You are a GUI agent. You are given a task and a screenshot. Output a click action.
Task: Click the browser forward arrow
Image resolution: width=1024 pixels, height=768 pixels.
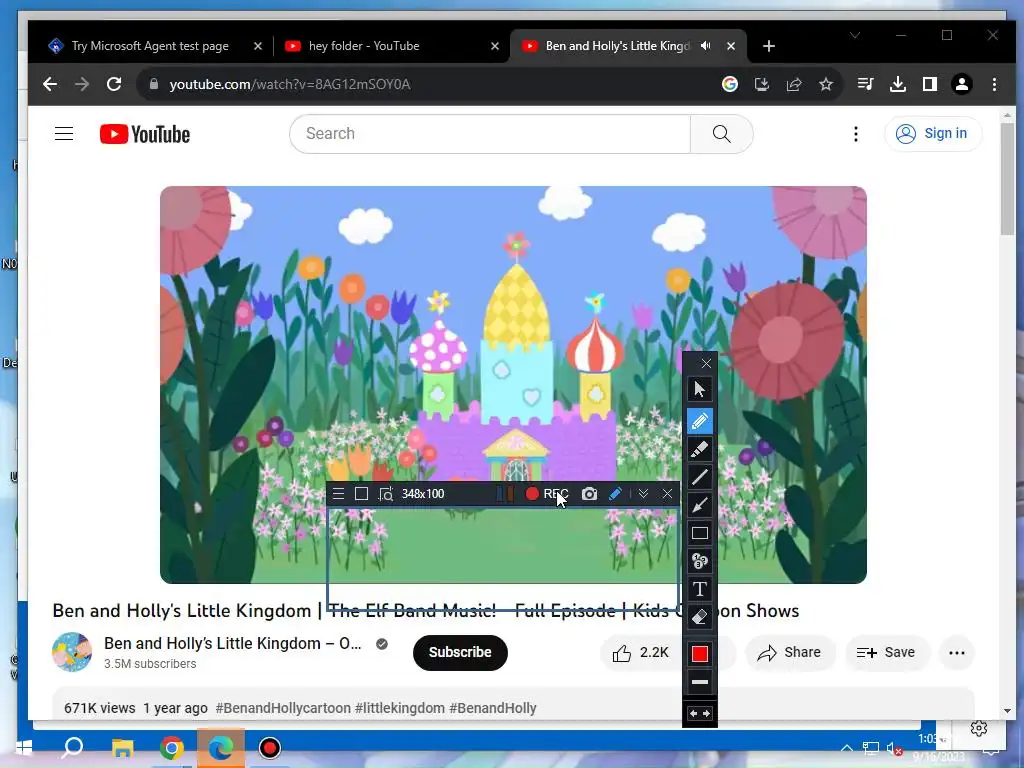82,84
